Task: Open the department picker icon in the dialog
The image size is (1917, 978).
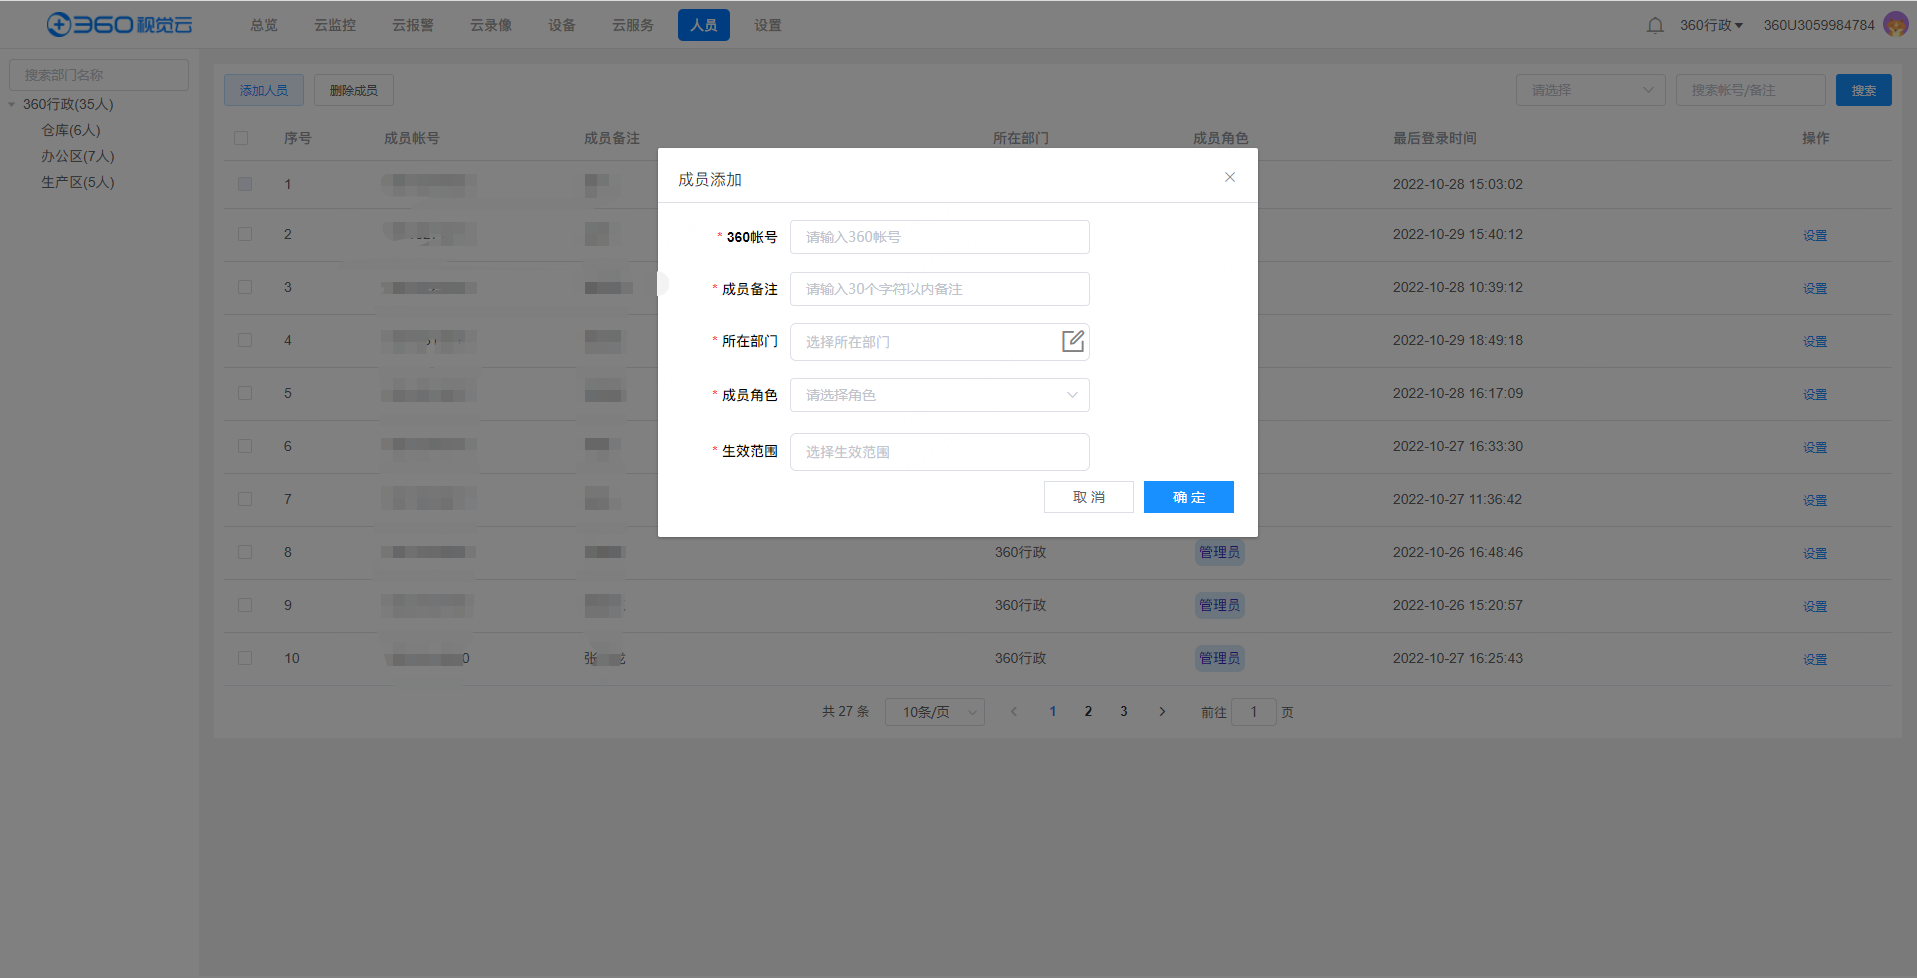Action: pos(1072,341)
